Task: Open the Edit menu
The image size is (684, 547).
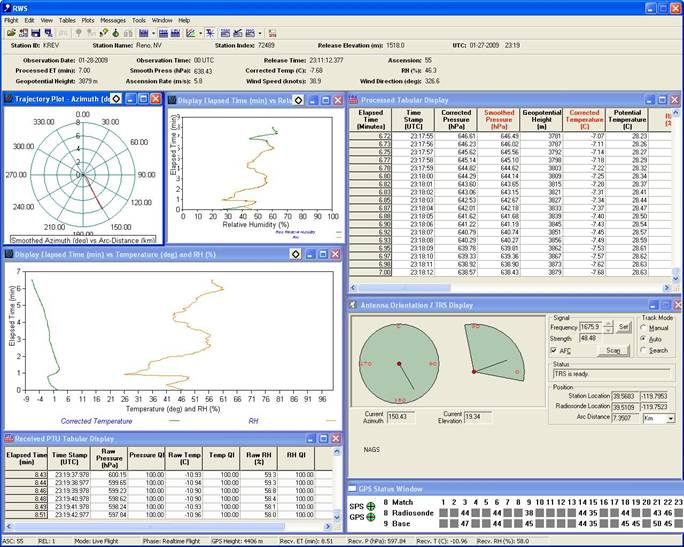Action: pos(29,21)
